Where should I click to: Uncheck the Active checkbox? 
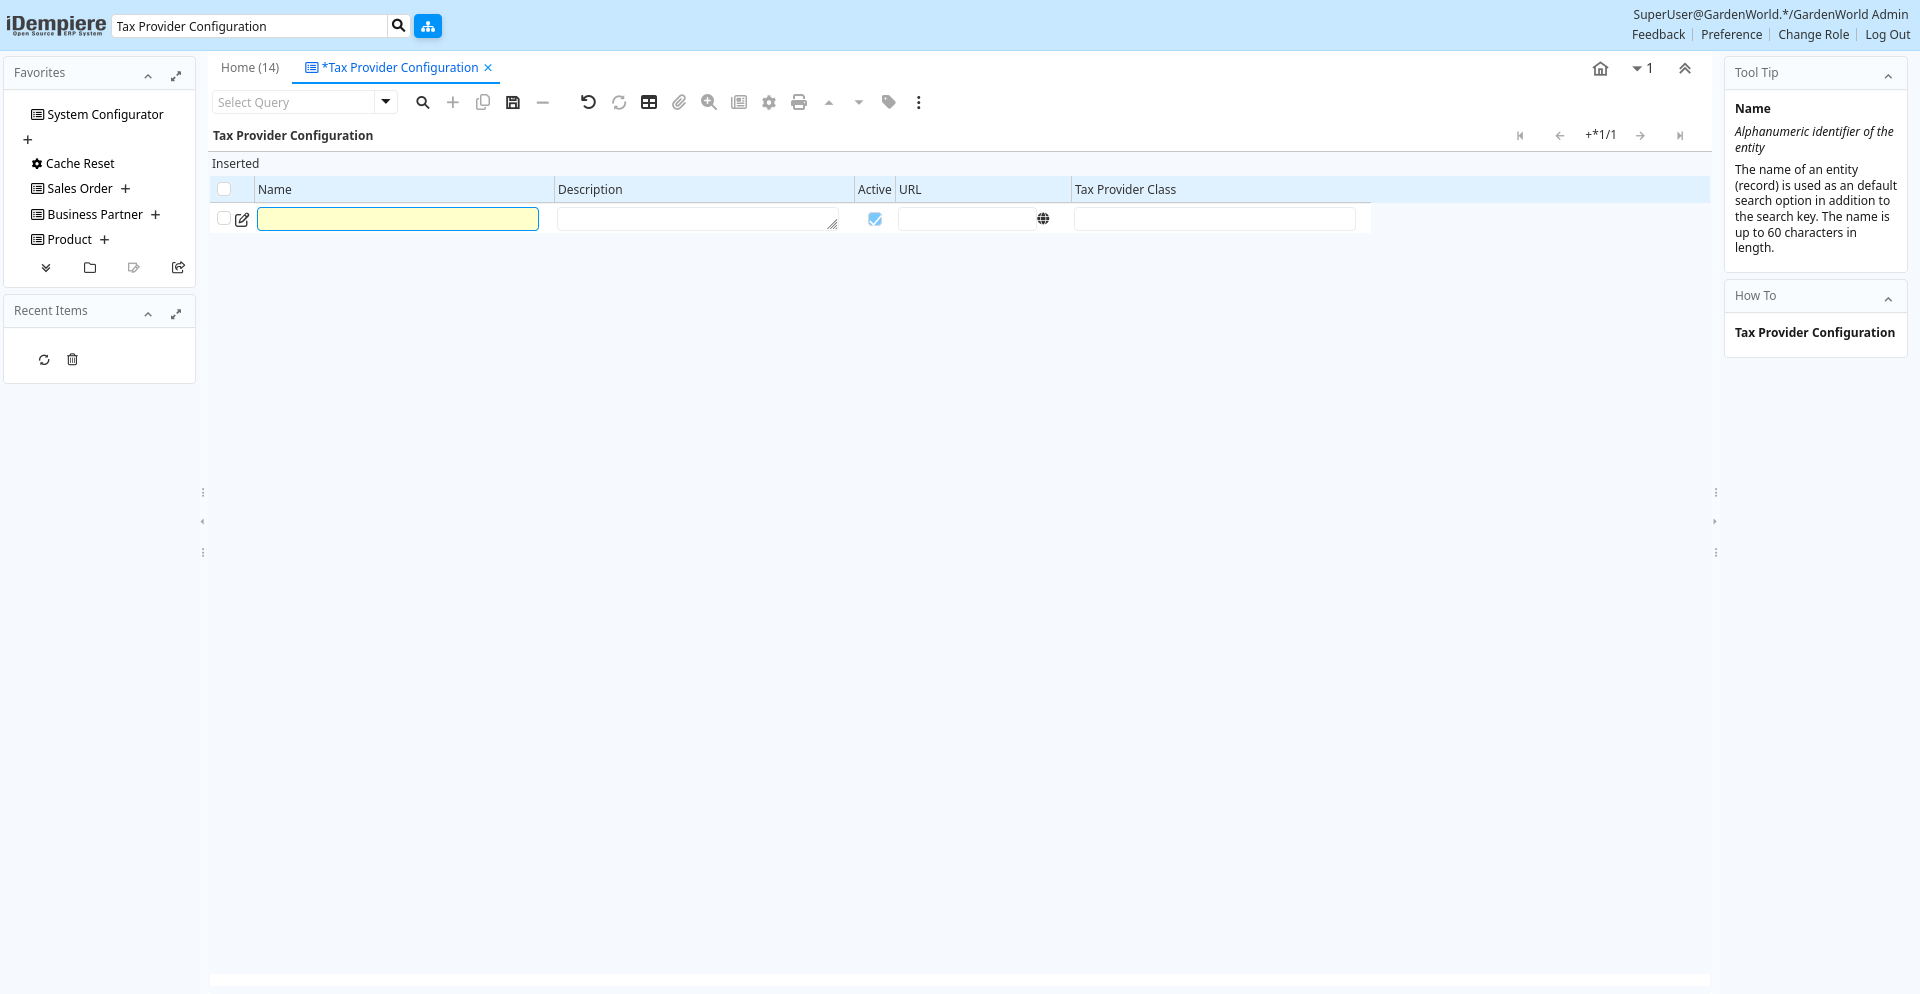pyautogui.click(x=875, y=219)
